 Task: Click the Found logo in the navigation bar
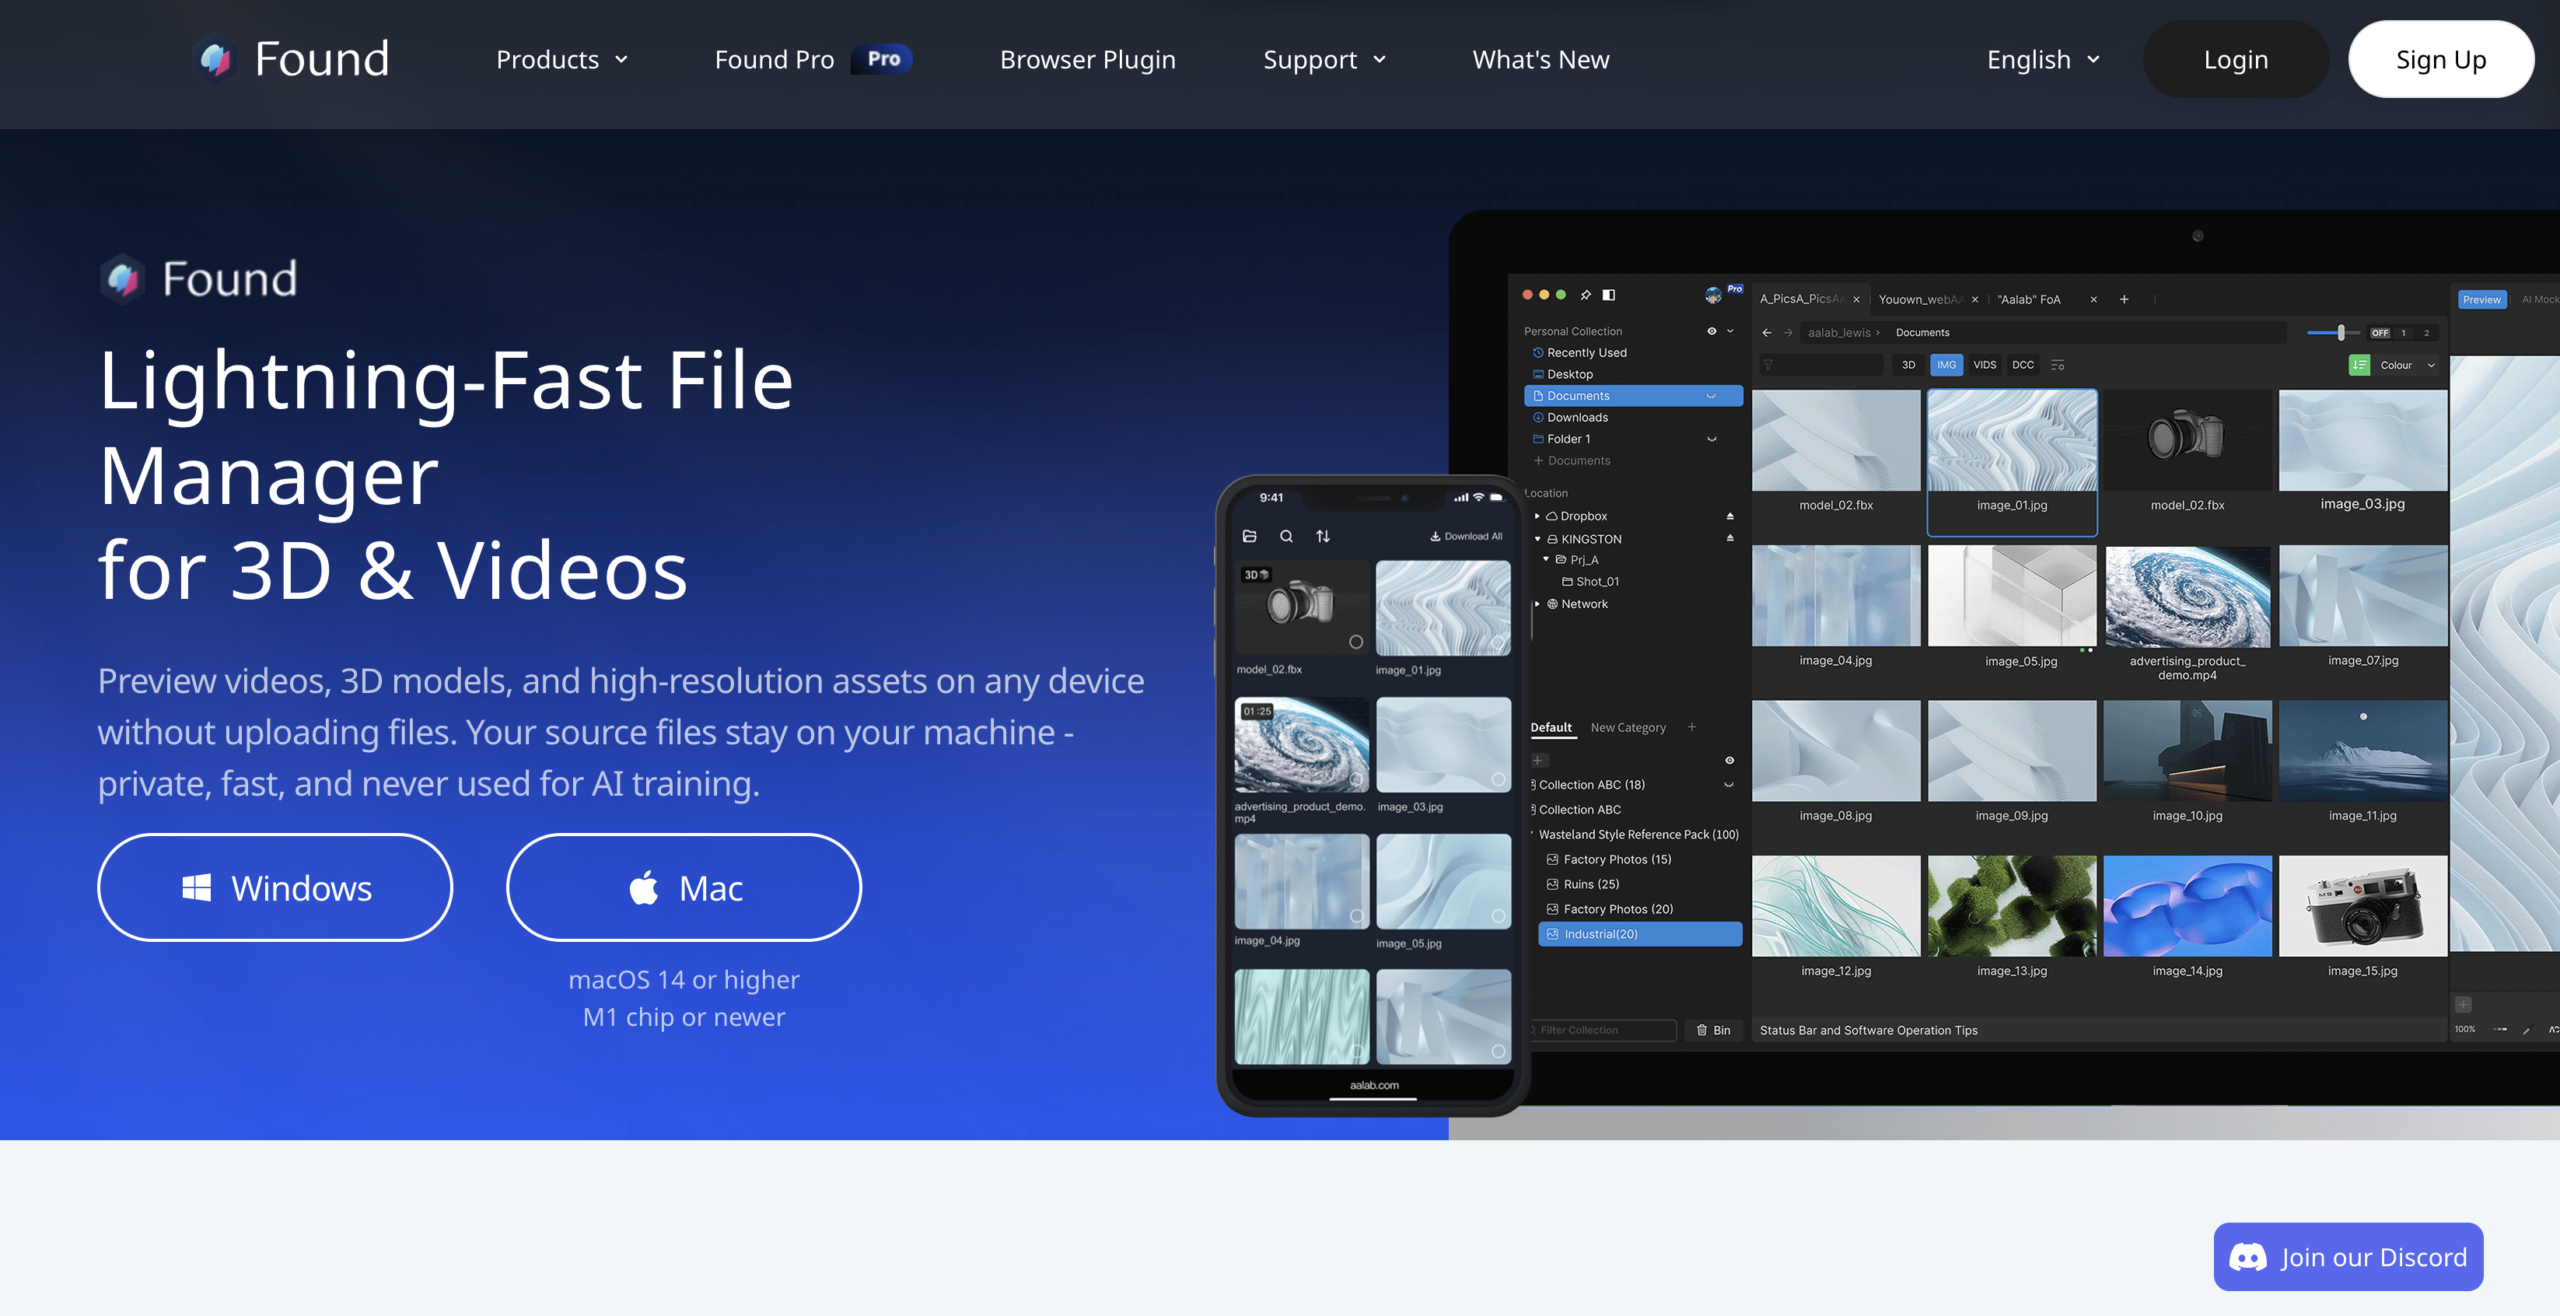point(290,59)
